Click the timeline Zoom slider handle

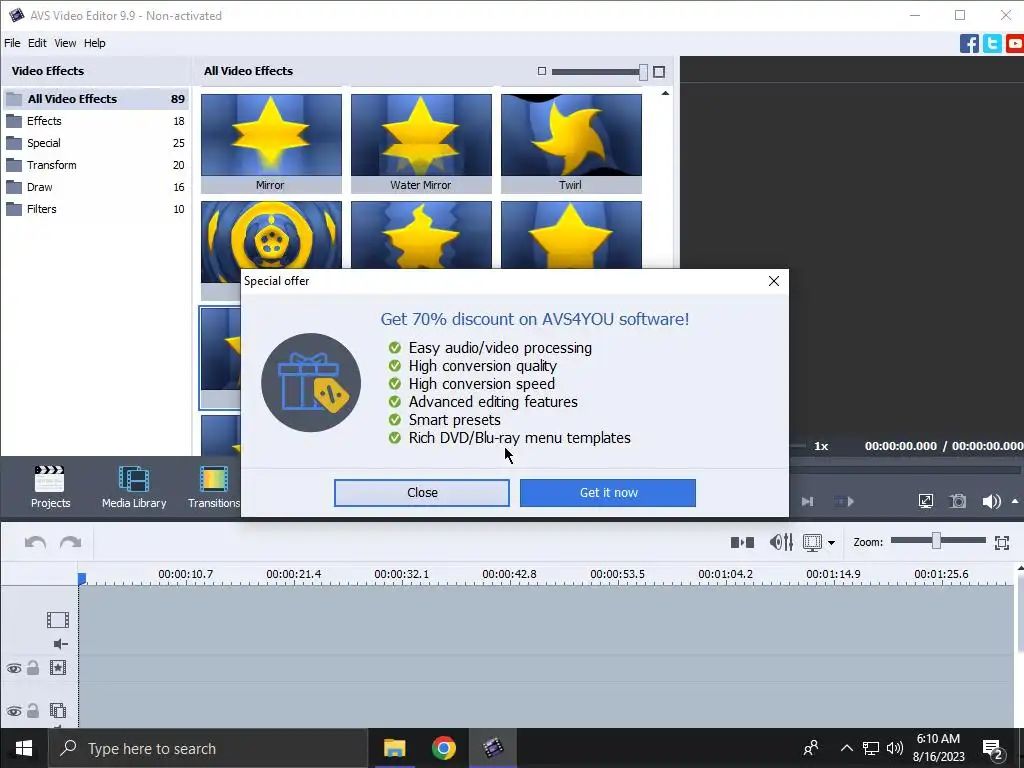[x=936, y=541]
